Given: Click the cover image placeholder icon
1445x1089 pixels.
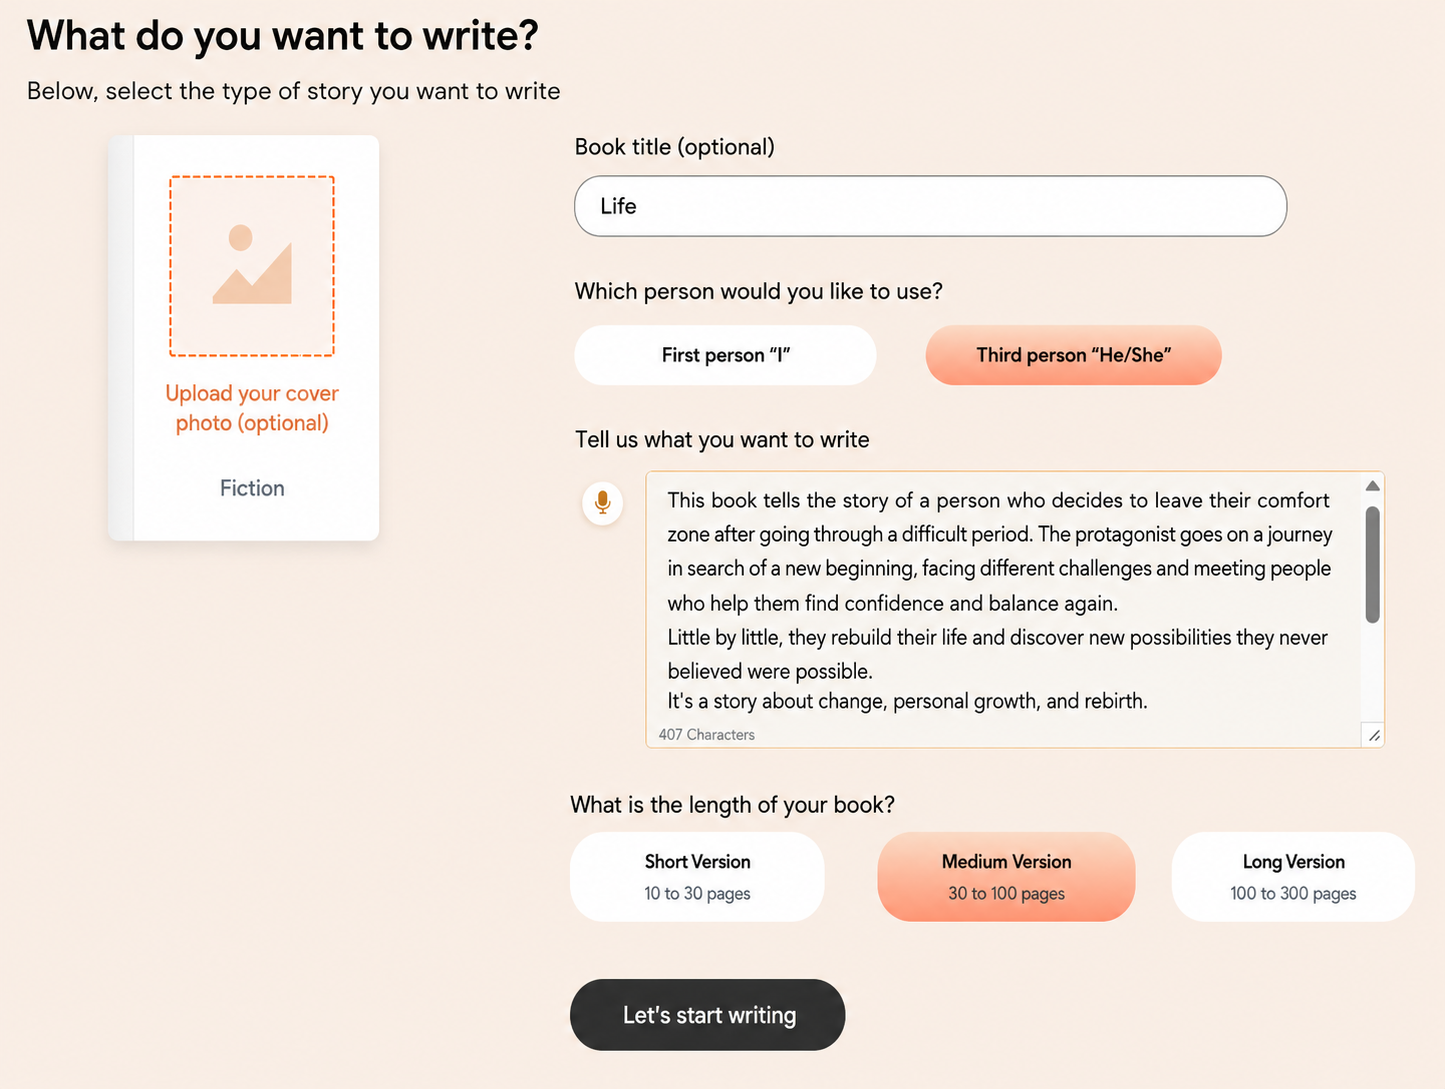Looking at the screenshot, I should [x=252, y=265].
